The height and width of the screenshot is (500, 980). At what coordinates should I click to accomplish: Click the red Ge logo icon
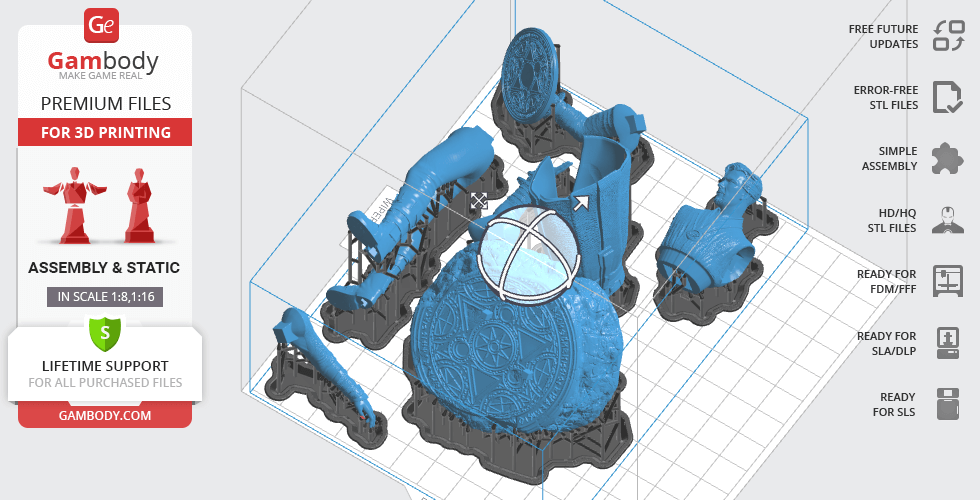click(104, 25)
